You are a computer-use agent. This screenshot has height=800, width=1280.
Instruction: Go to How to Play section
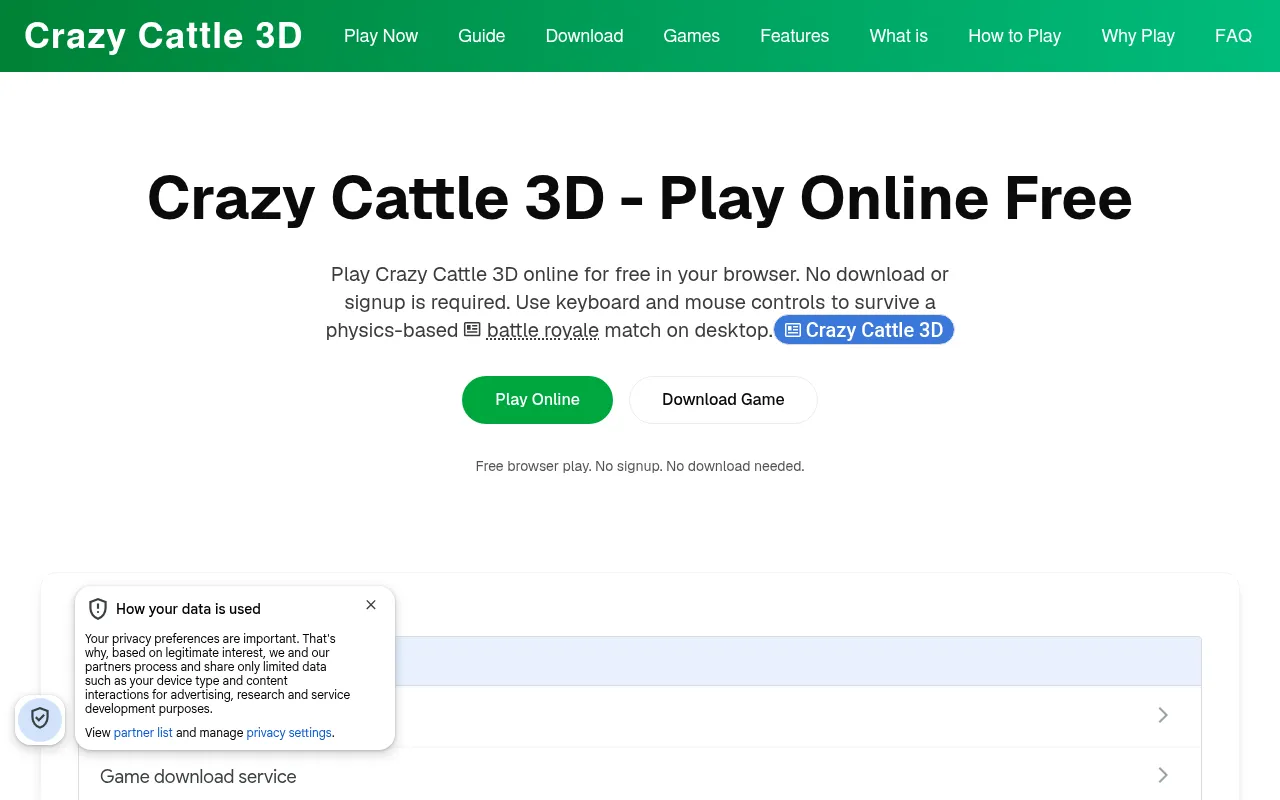[x=1014, y=36]
